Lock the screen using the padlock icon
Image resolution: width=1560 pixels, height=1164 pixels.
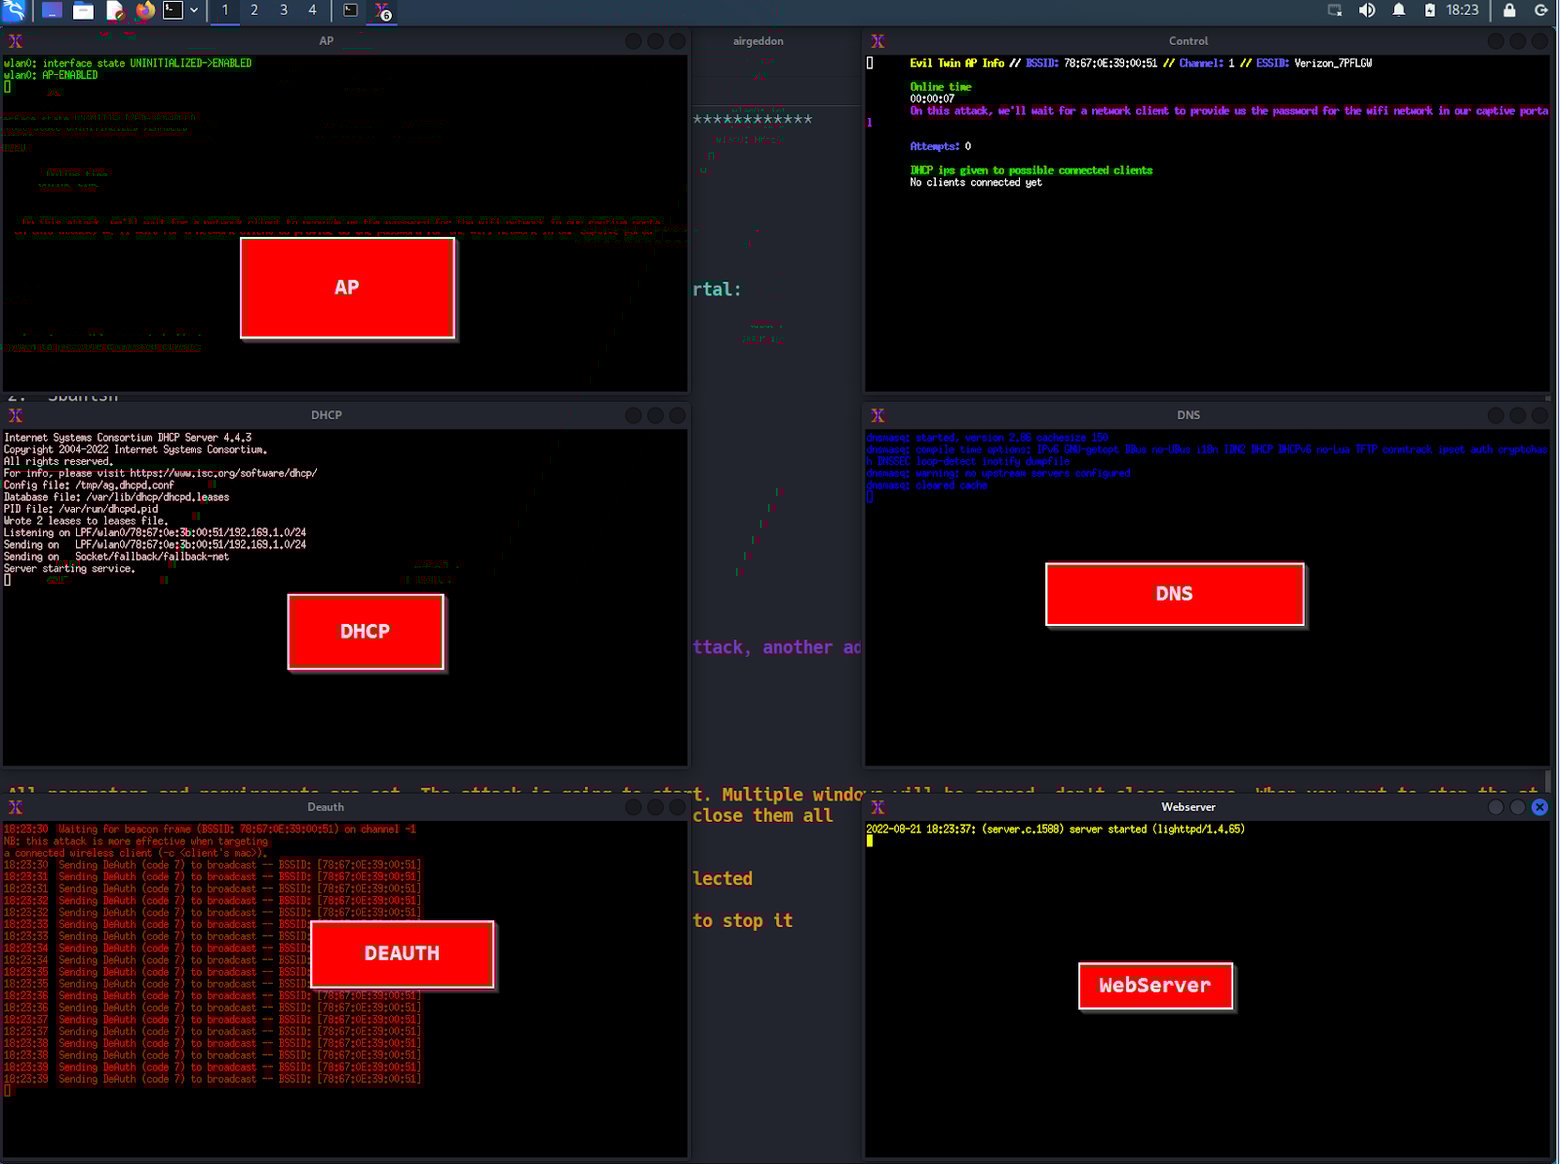pos(1509,10)
